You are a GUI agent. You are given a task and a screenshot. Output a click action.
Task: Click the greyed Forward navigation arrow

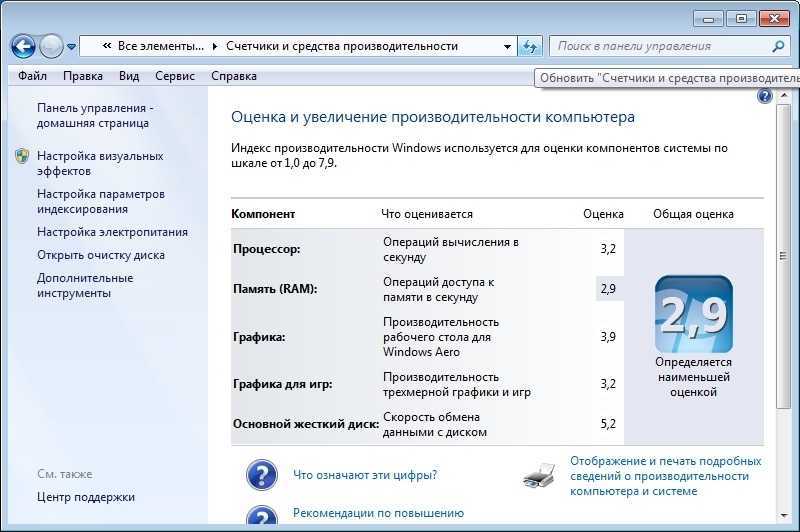(x=51, y=46)
